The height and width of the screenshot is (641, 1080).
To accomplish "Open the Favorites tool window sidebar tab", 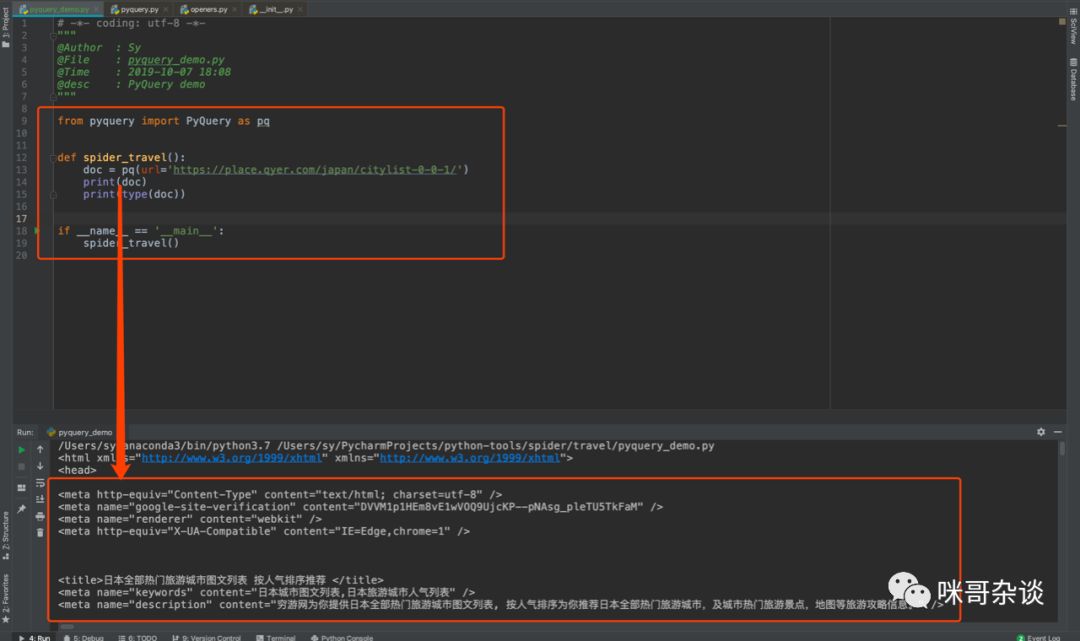I will pyautogui.click(x=6, y=598).
